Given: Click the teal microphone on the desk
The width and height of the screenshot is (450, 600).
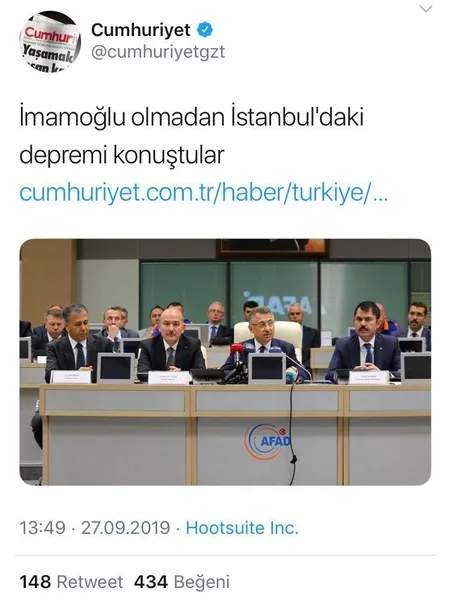Looking at the screenshot, I should click(291, 372).
